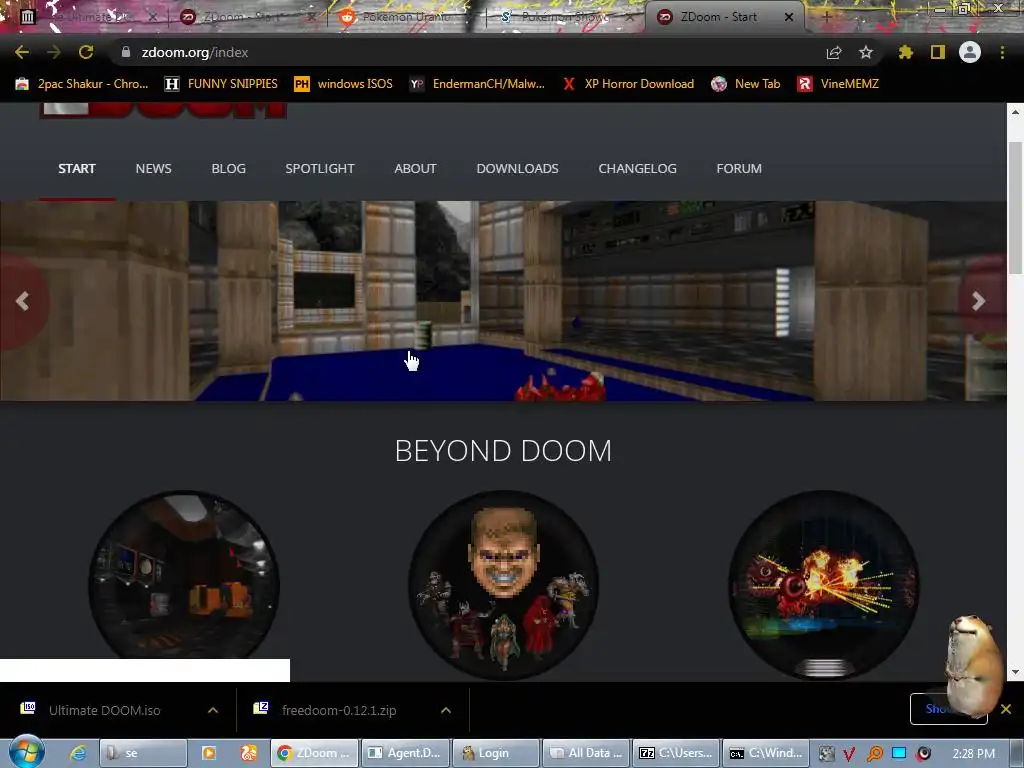This screenshot has width=1024, height=768.
Task: Show the next carousel slide
Action: pyautogui.click(x=978, y=301)
